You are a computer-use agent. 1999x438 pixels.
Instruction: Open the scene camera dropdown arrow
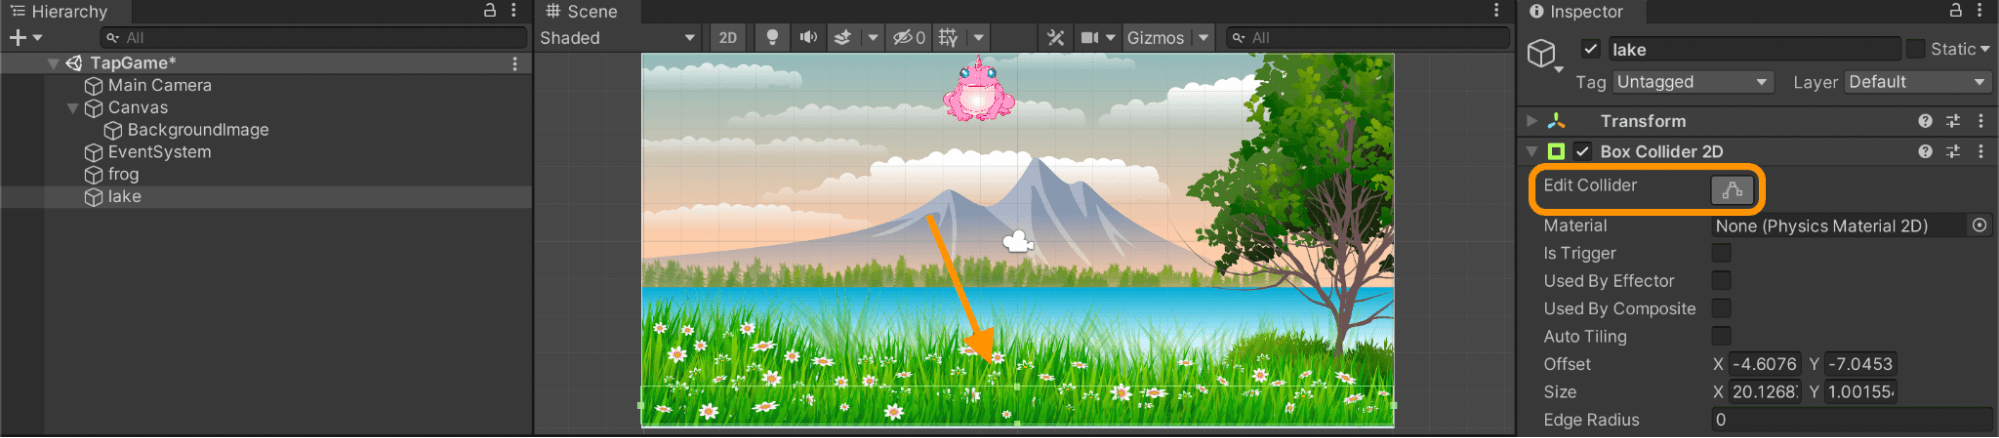tap(1110, 37)
